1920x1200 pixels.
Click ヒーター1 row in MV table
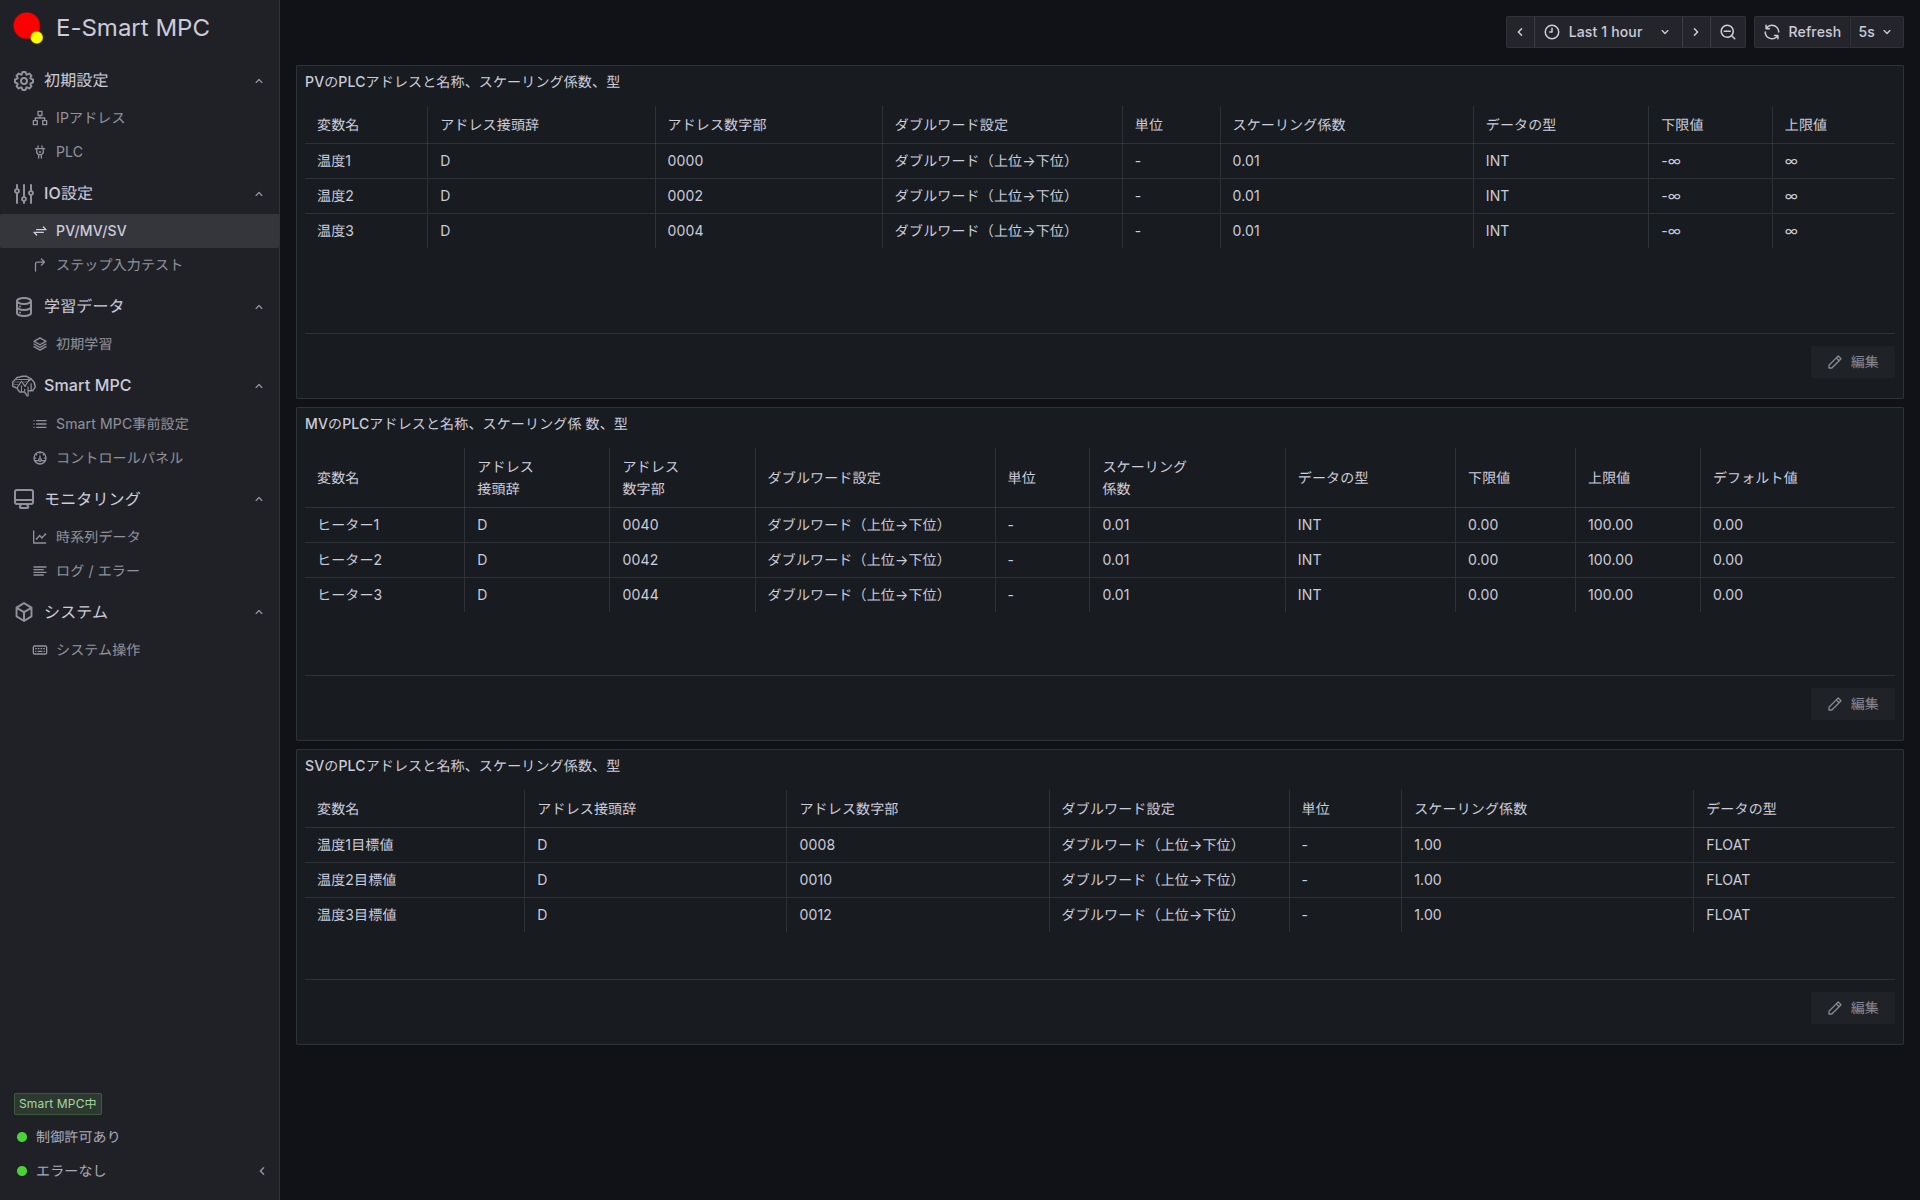click(348, 525)
